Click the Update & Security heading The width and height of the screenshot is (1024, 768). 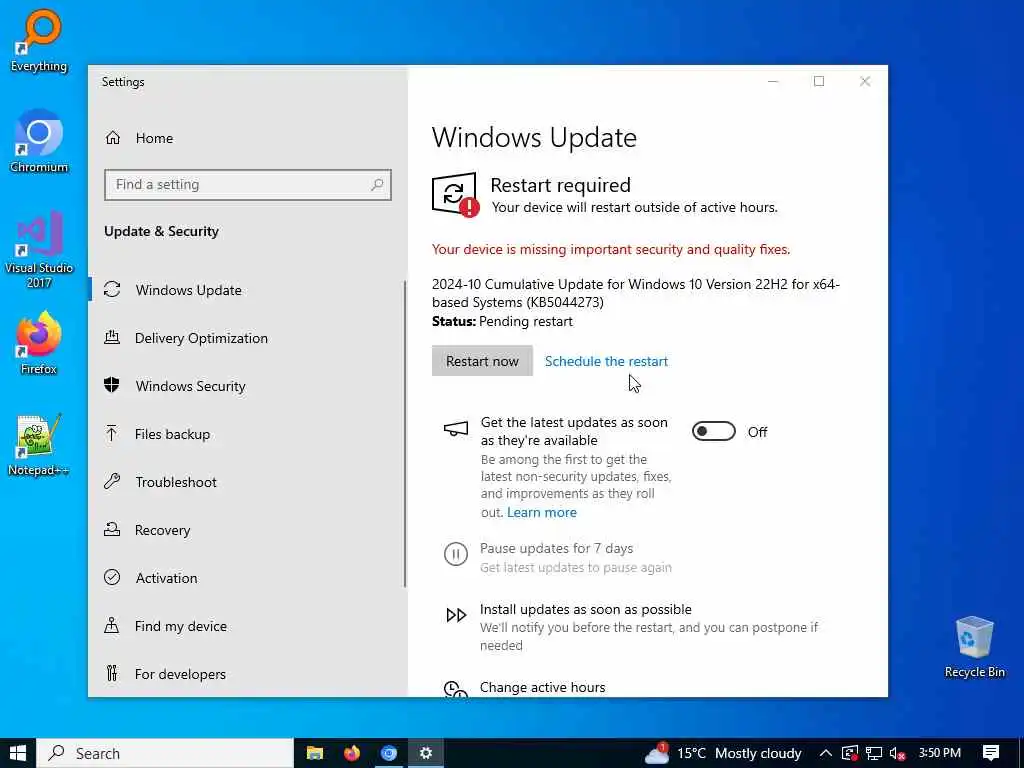click(161, 231)
